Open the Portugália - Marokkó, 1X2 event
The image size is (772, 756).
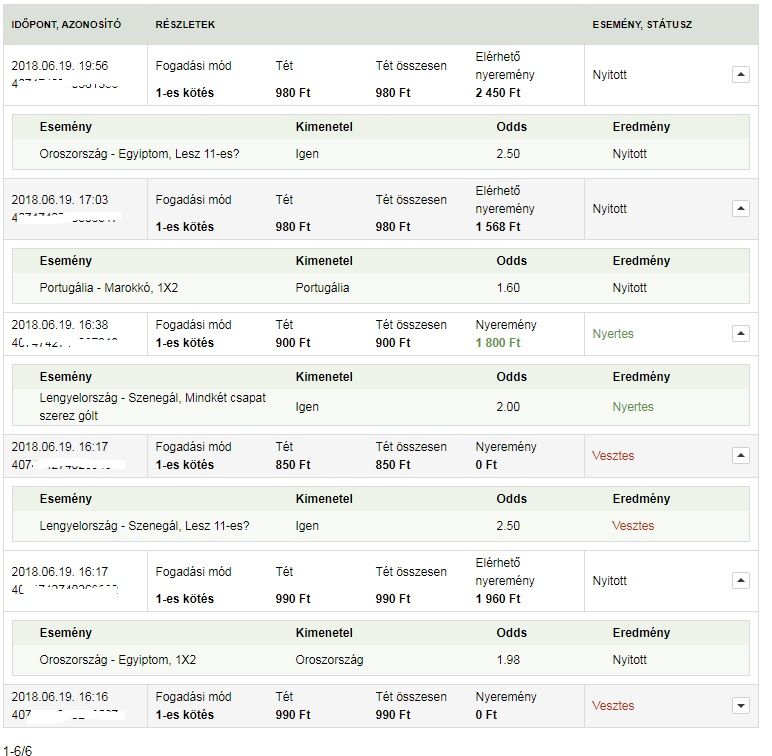(x=109, y=288)
